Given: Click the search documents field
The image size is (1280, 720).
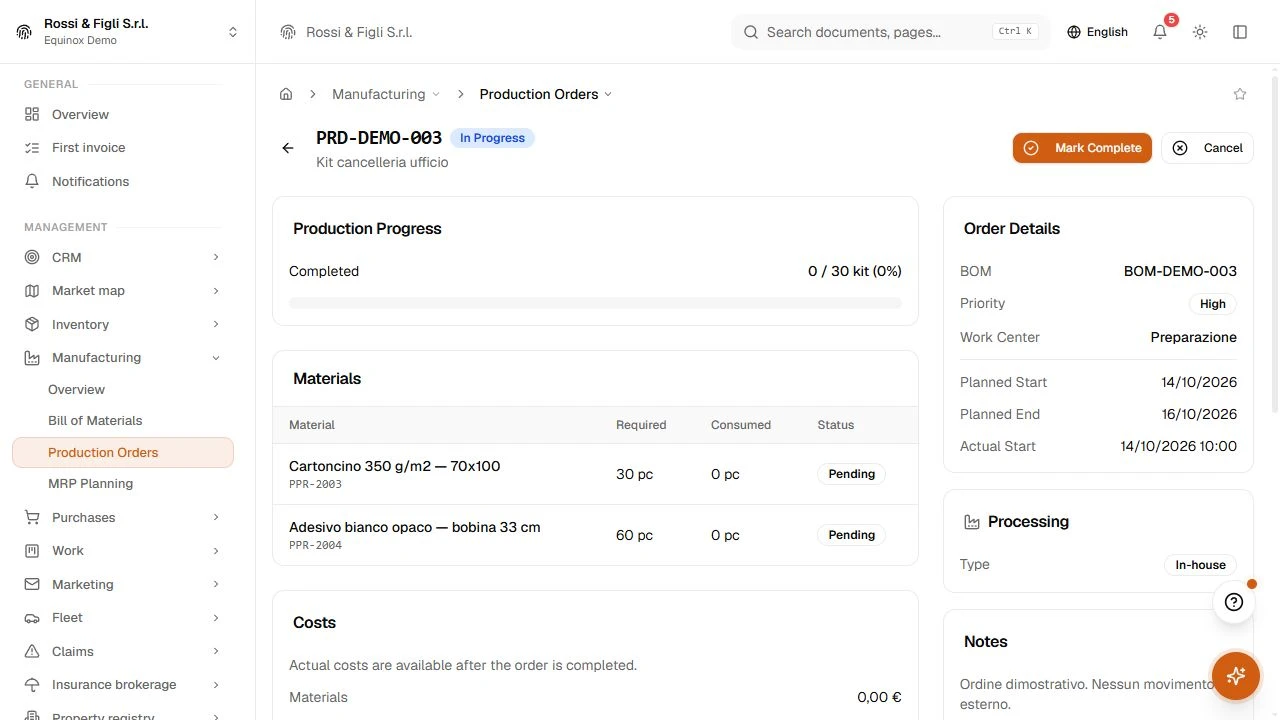Looking at the screenshot, I should 891,32.
